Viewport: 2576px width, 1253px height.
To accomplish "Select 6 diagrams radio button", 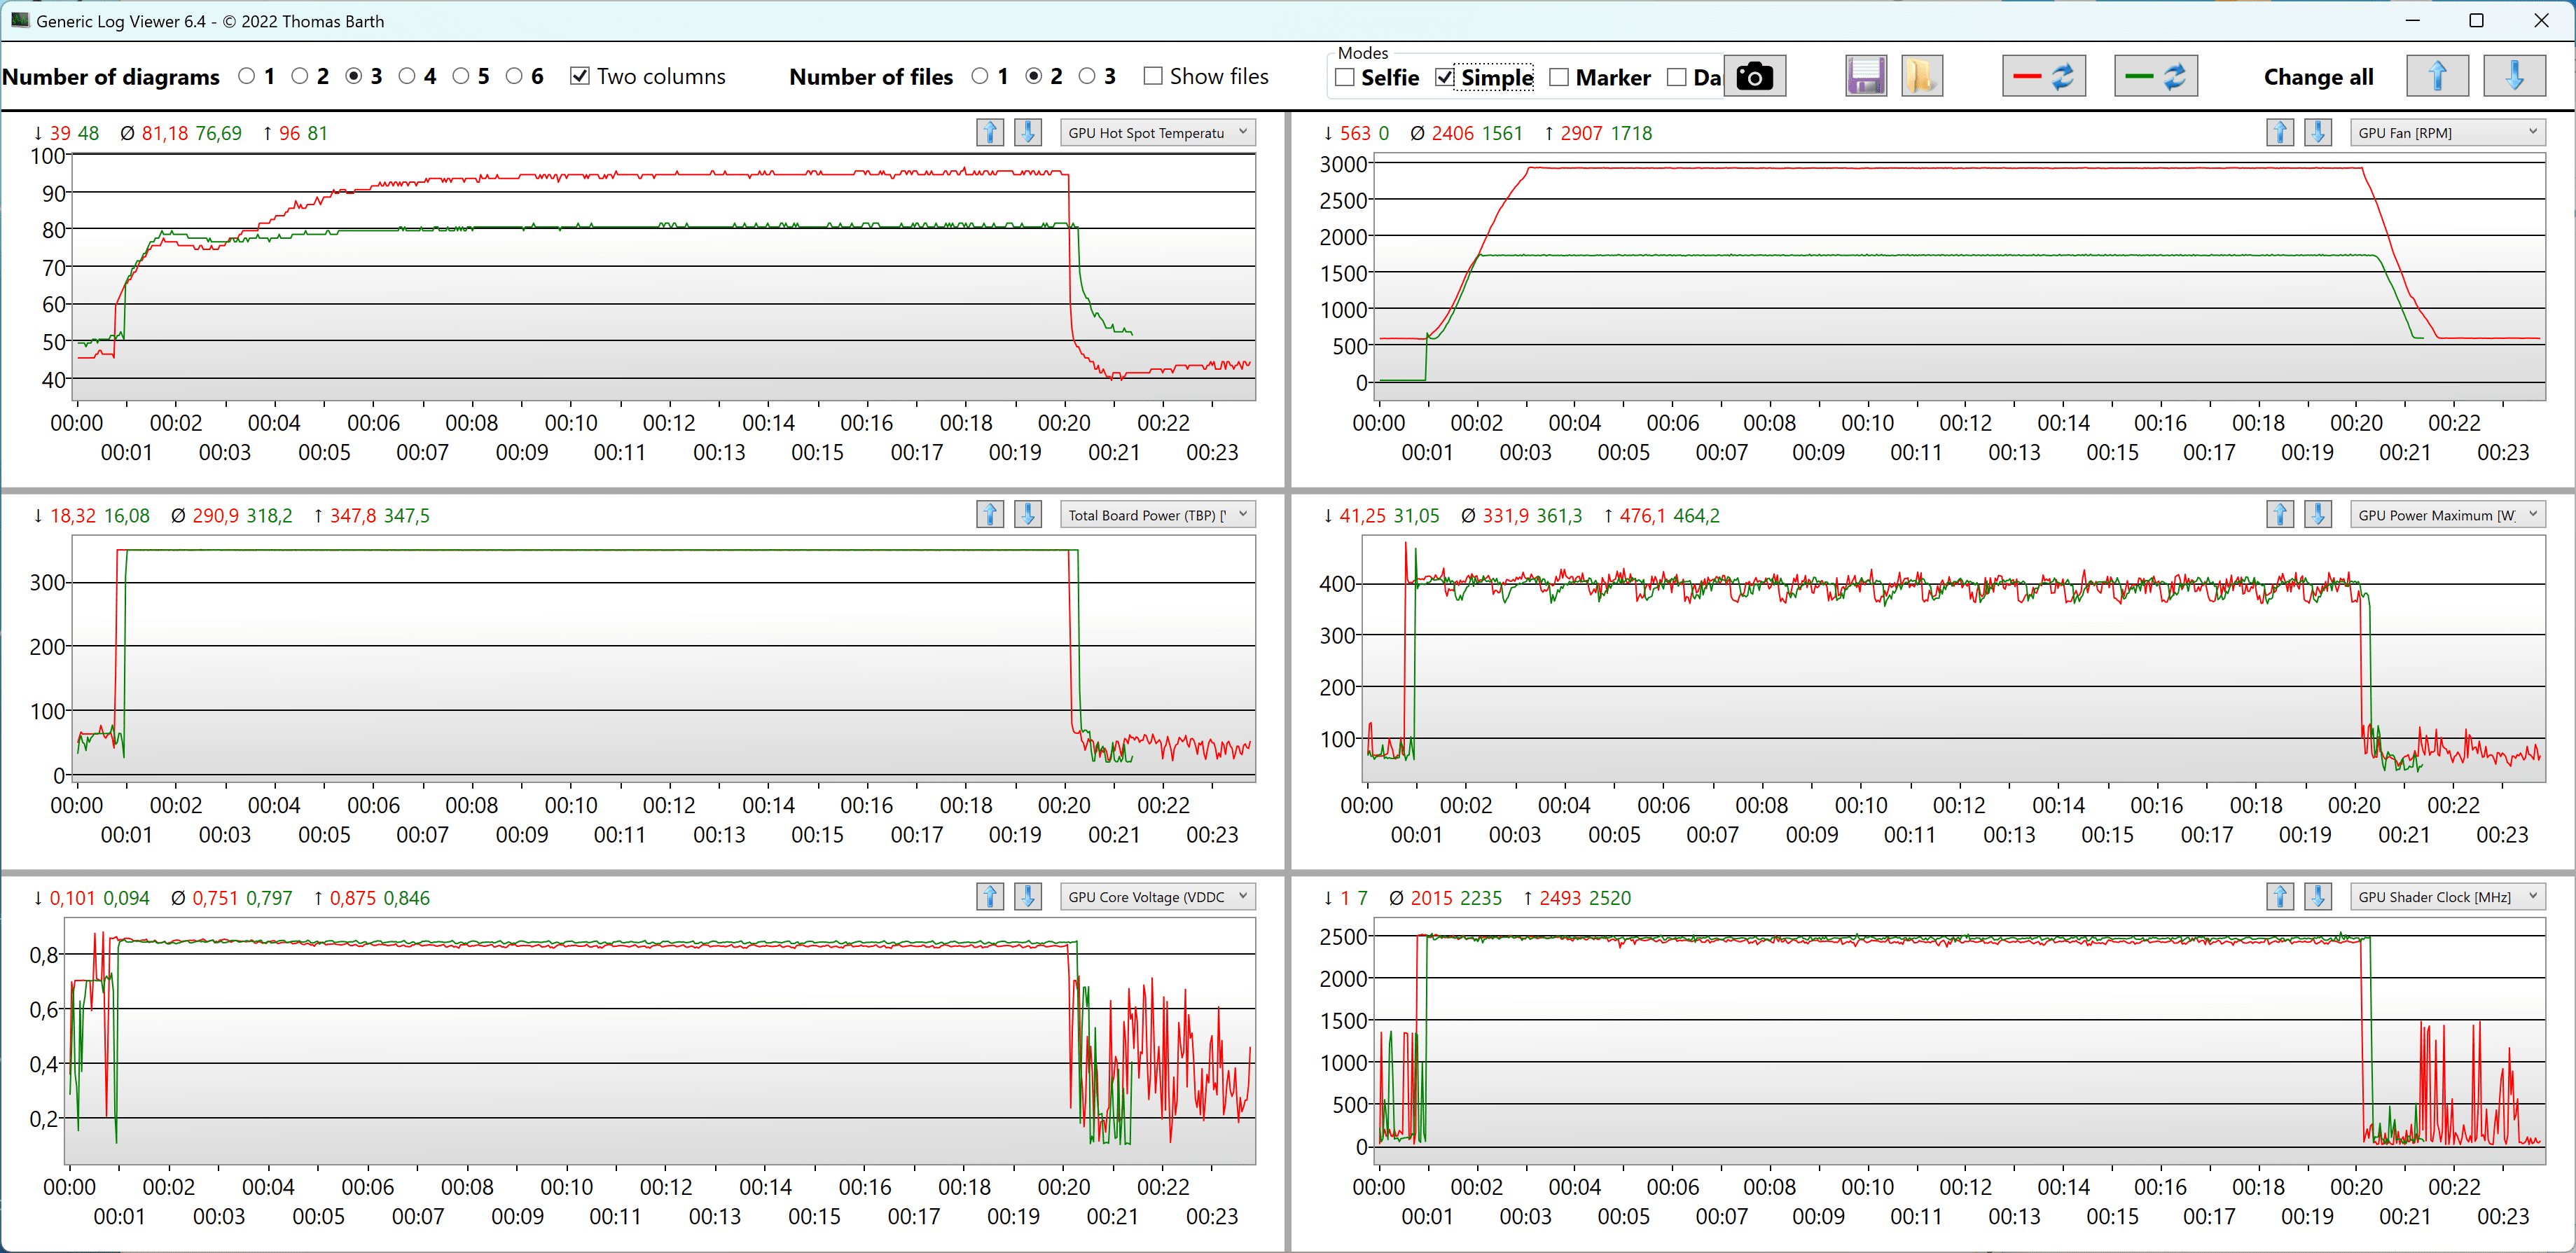I will pyautogui.click(x=514, y=77).
